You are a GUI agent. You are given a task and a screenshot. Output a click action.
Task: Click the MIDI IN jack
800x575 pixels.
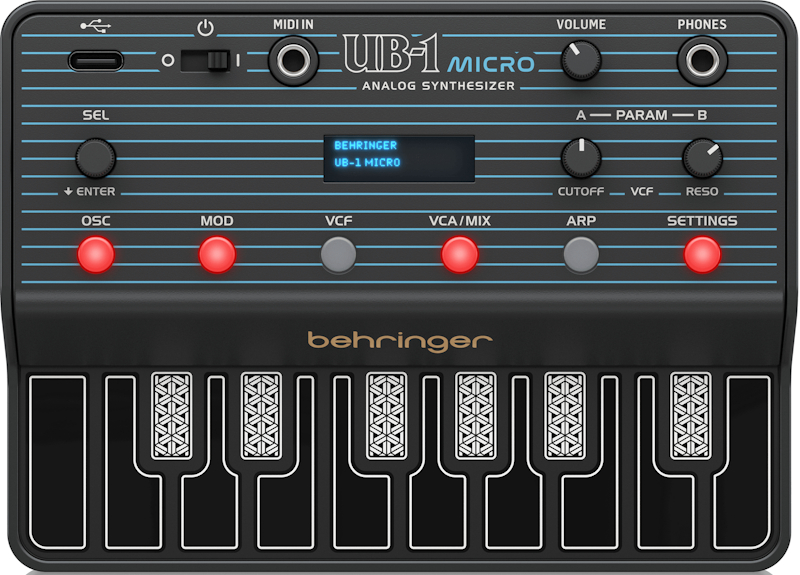[294, 60]
